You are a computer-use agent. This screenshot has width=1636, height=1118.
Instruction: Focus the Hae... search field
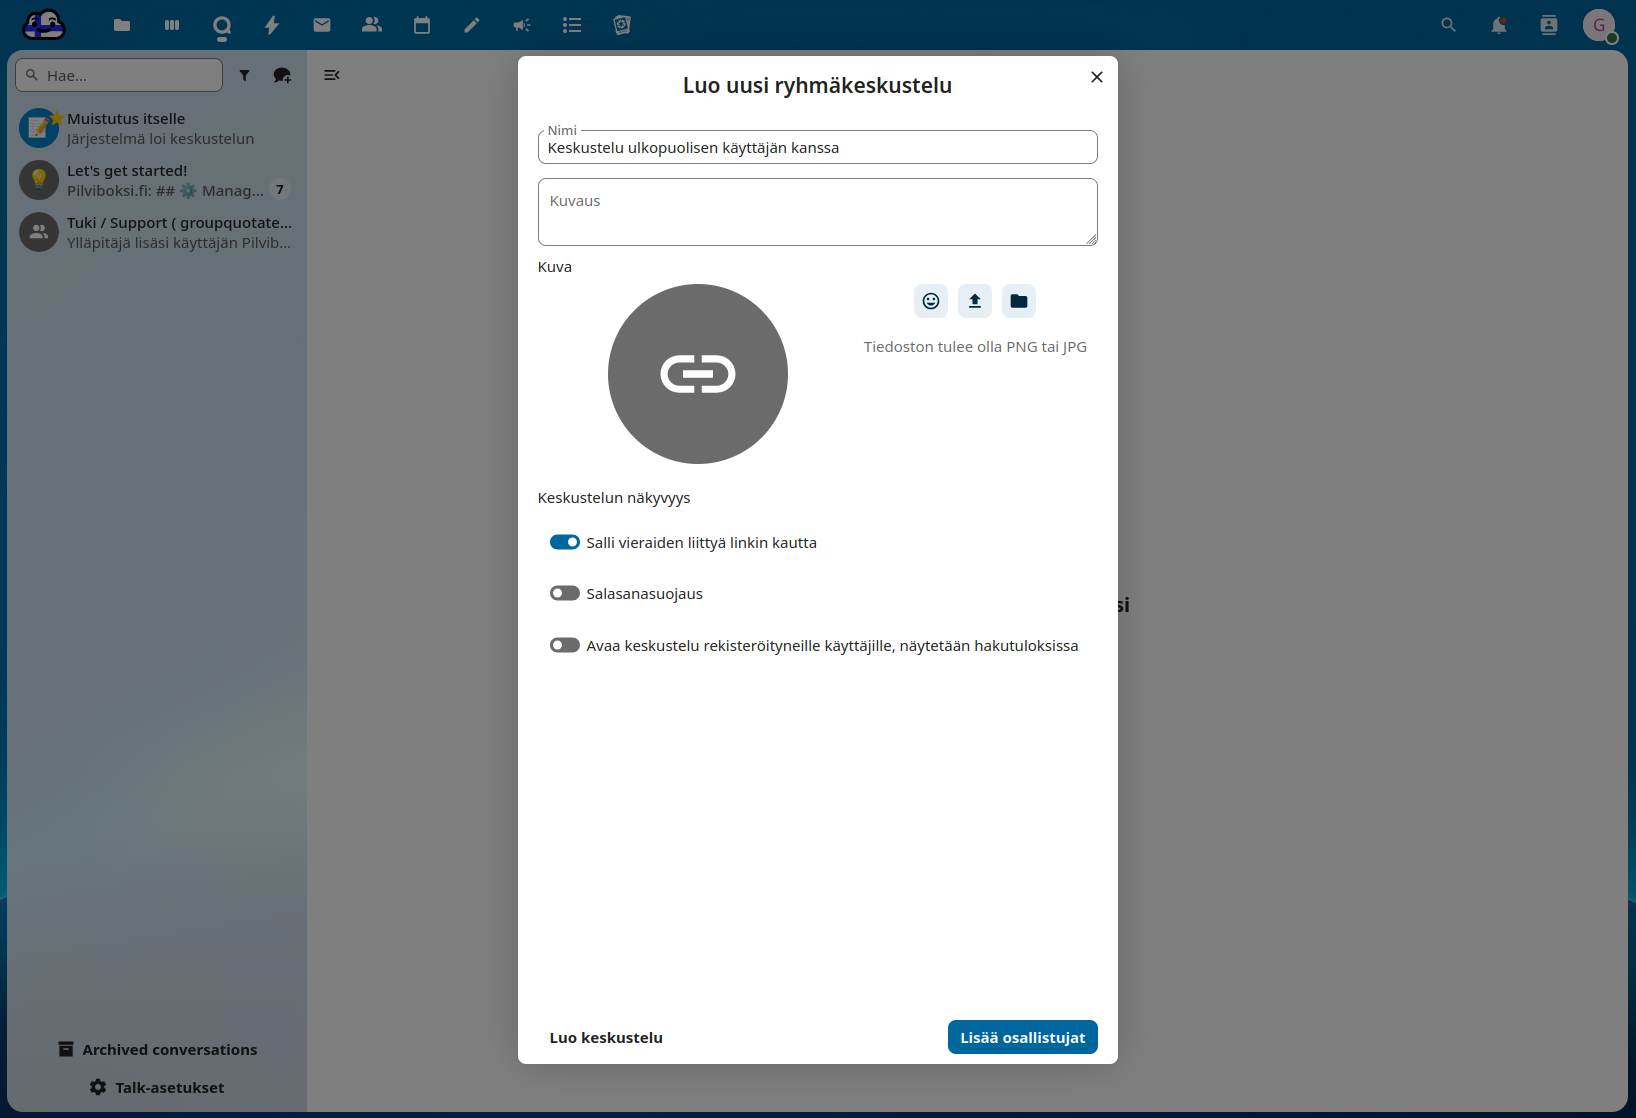(119, 75)
